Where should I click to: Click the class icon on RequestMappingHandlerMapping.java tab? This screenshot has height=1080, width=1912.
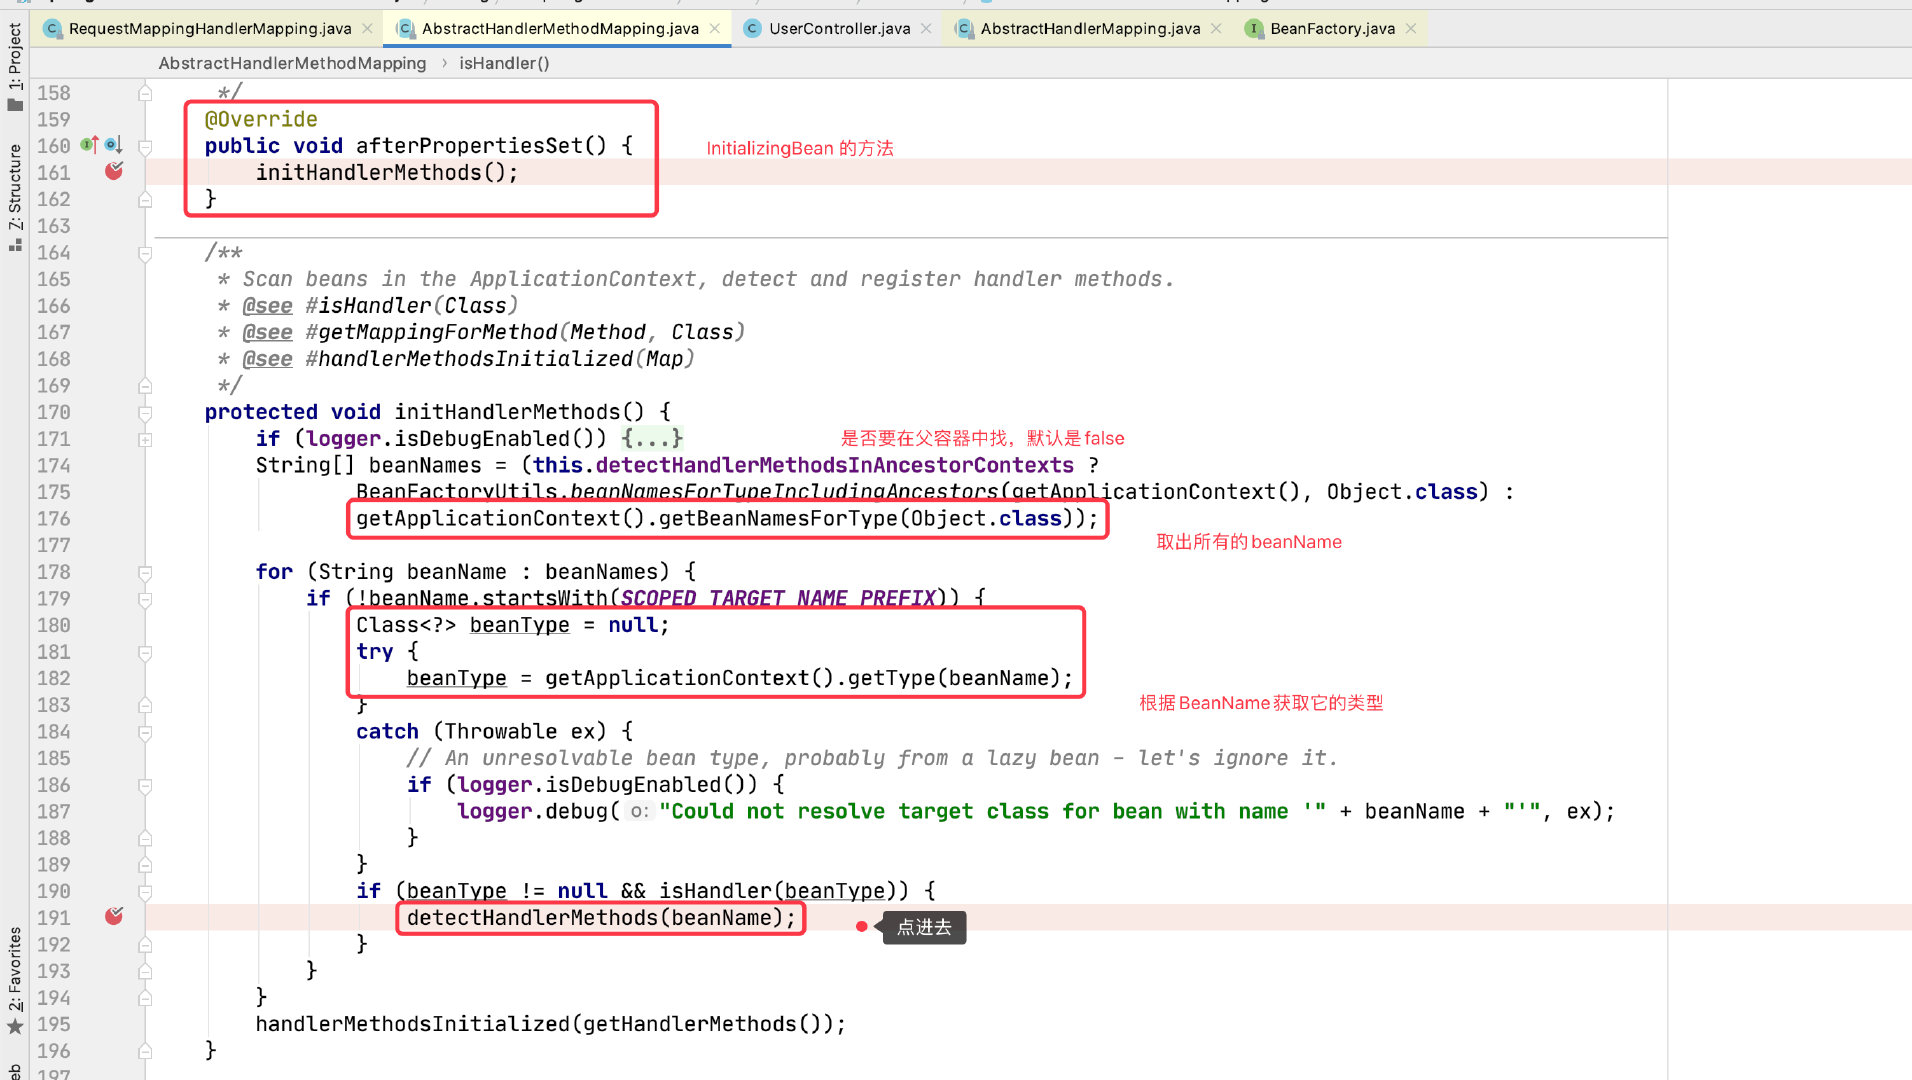[x=53, y=29]
